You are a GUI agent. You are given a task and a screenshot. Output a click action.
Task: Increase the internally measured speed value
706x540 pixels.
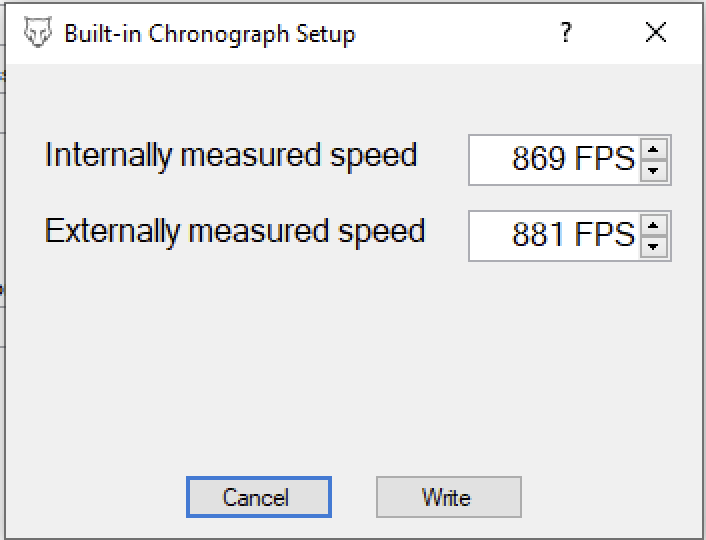tap(654, 150)
